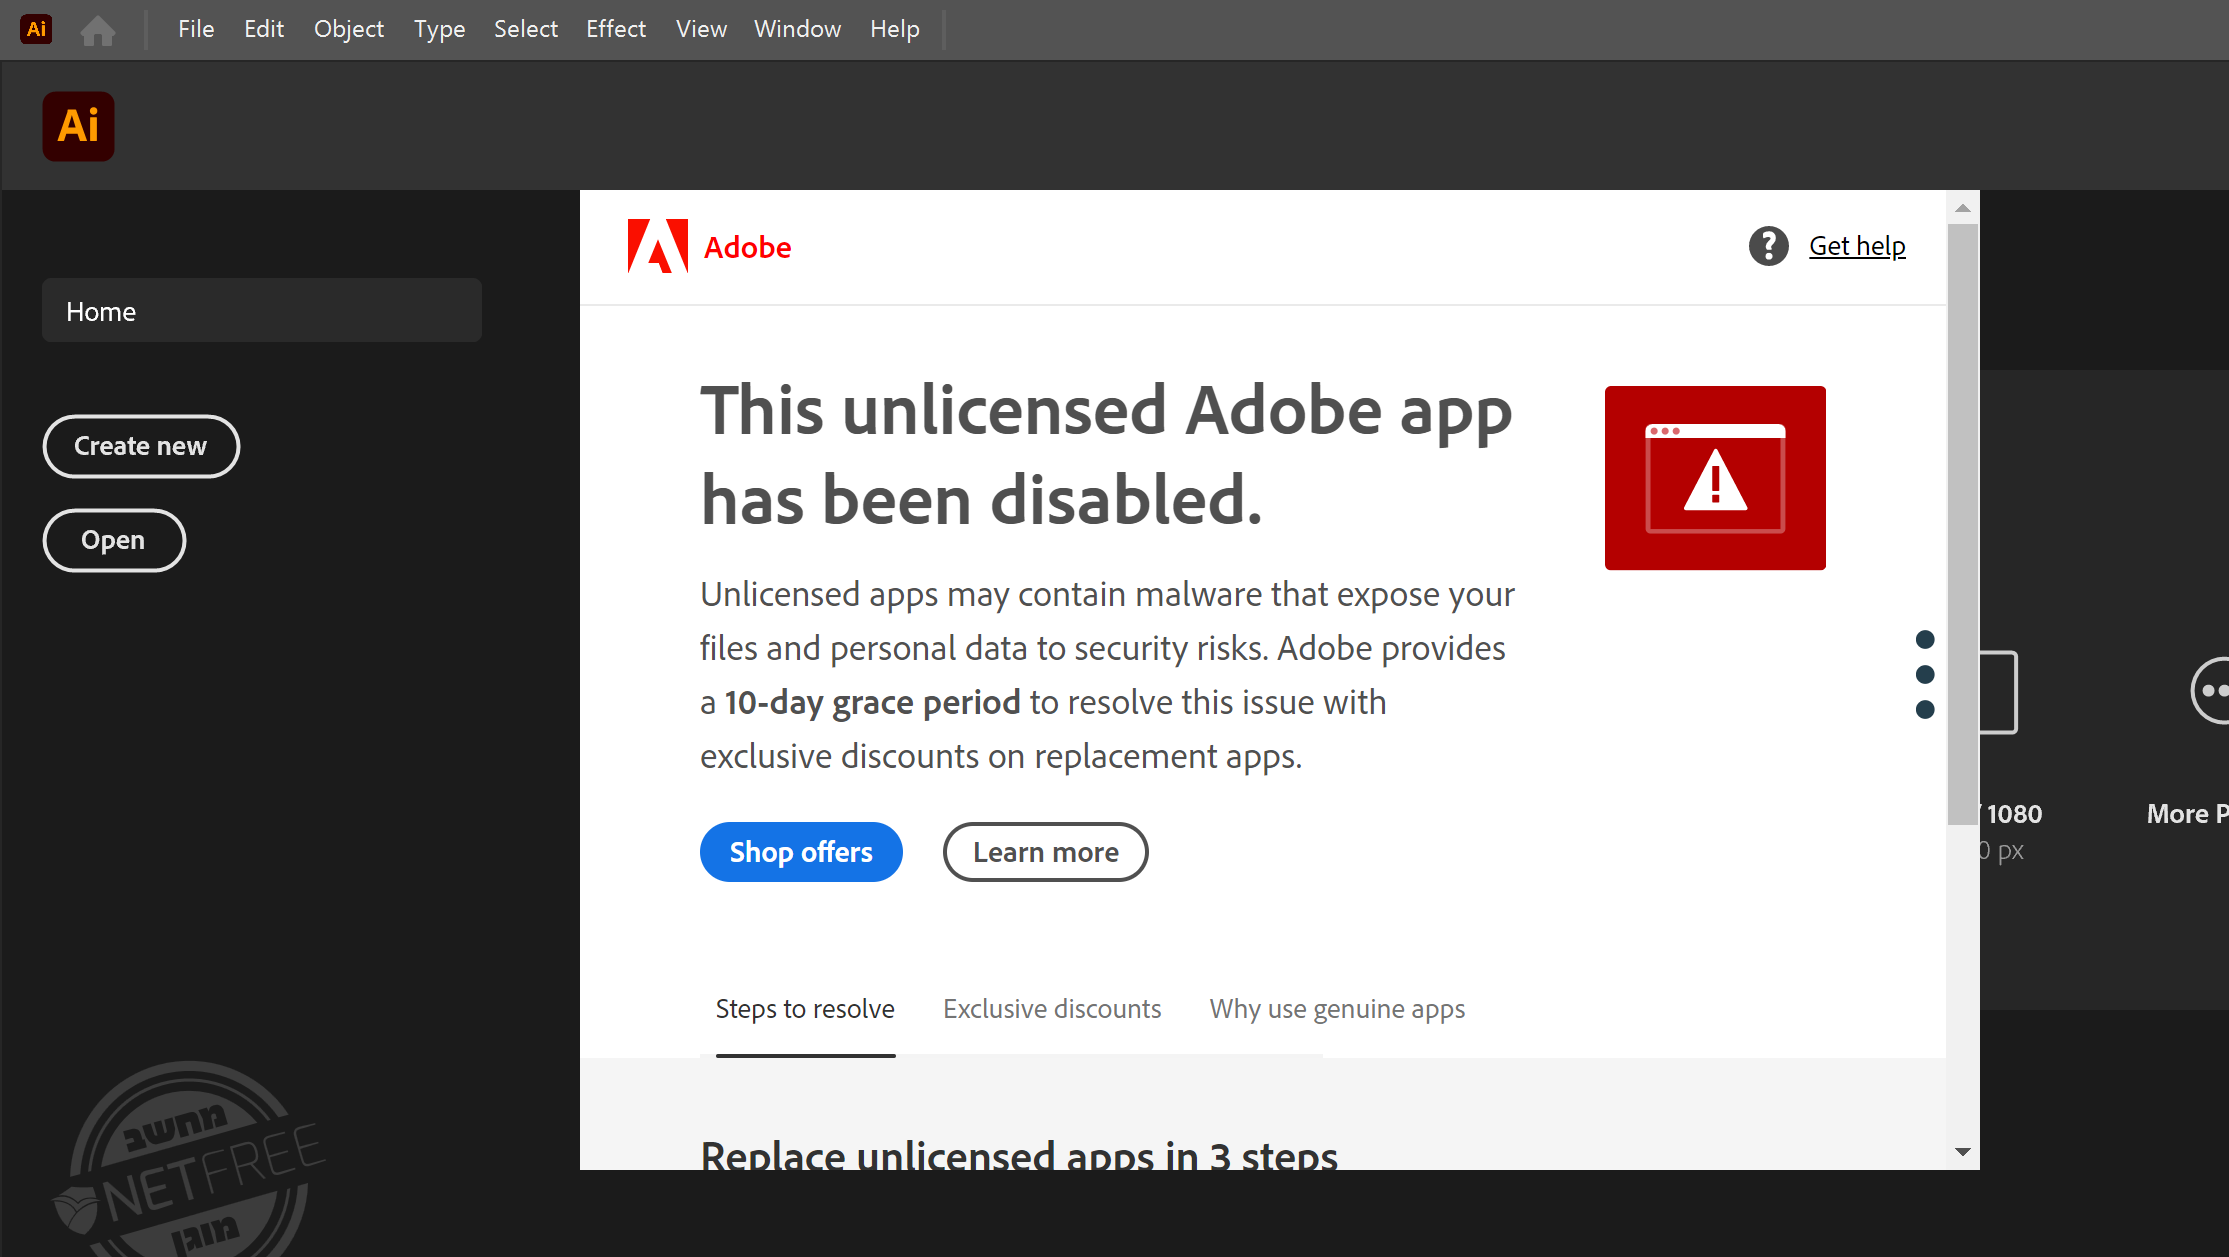Open the Edit menu
The width and height of the screenshot is (2229, 1257).
coord(264,29)
